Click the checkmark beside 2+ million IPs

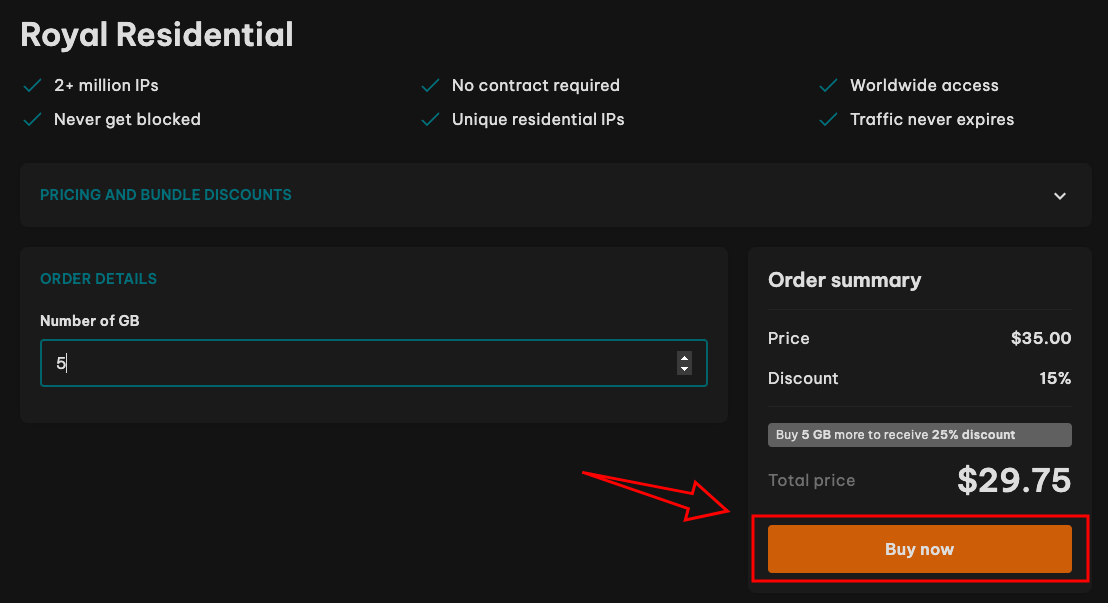pyautogui.click(x=32, y=86)
